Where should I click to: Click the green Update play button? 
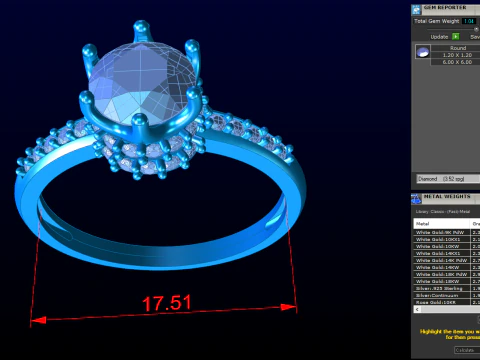[x=456, y=36]
